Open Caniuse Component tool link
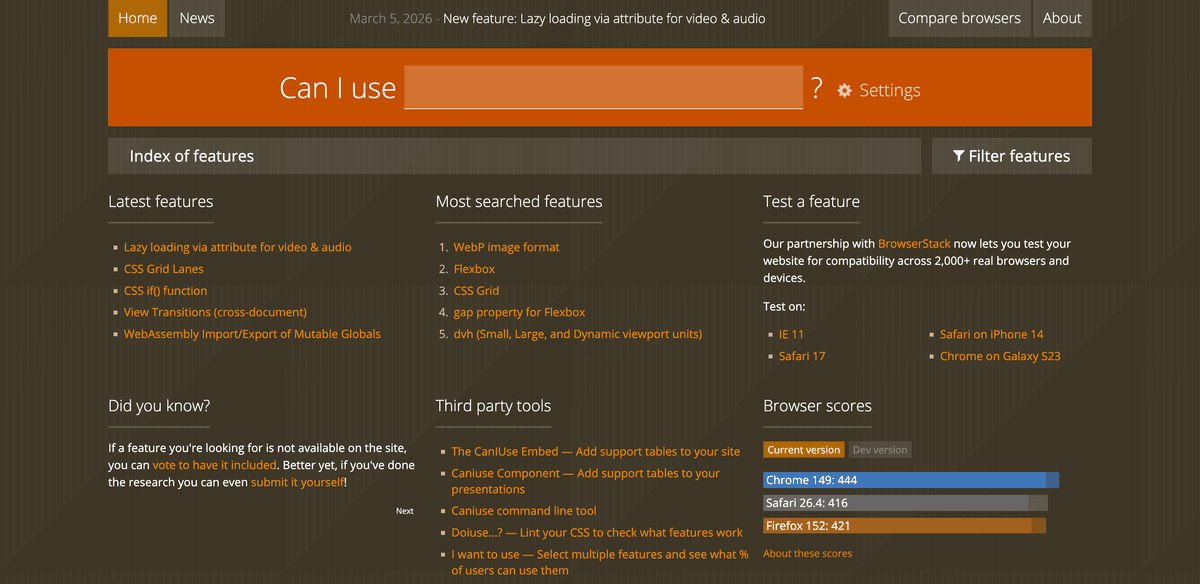Image resolution: width=1200 pixels, height=584 pixels. (585, 481)
